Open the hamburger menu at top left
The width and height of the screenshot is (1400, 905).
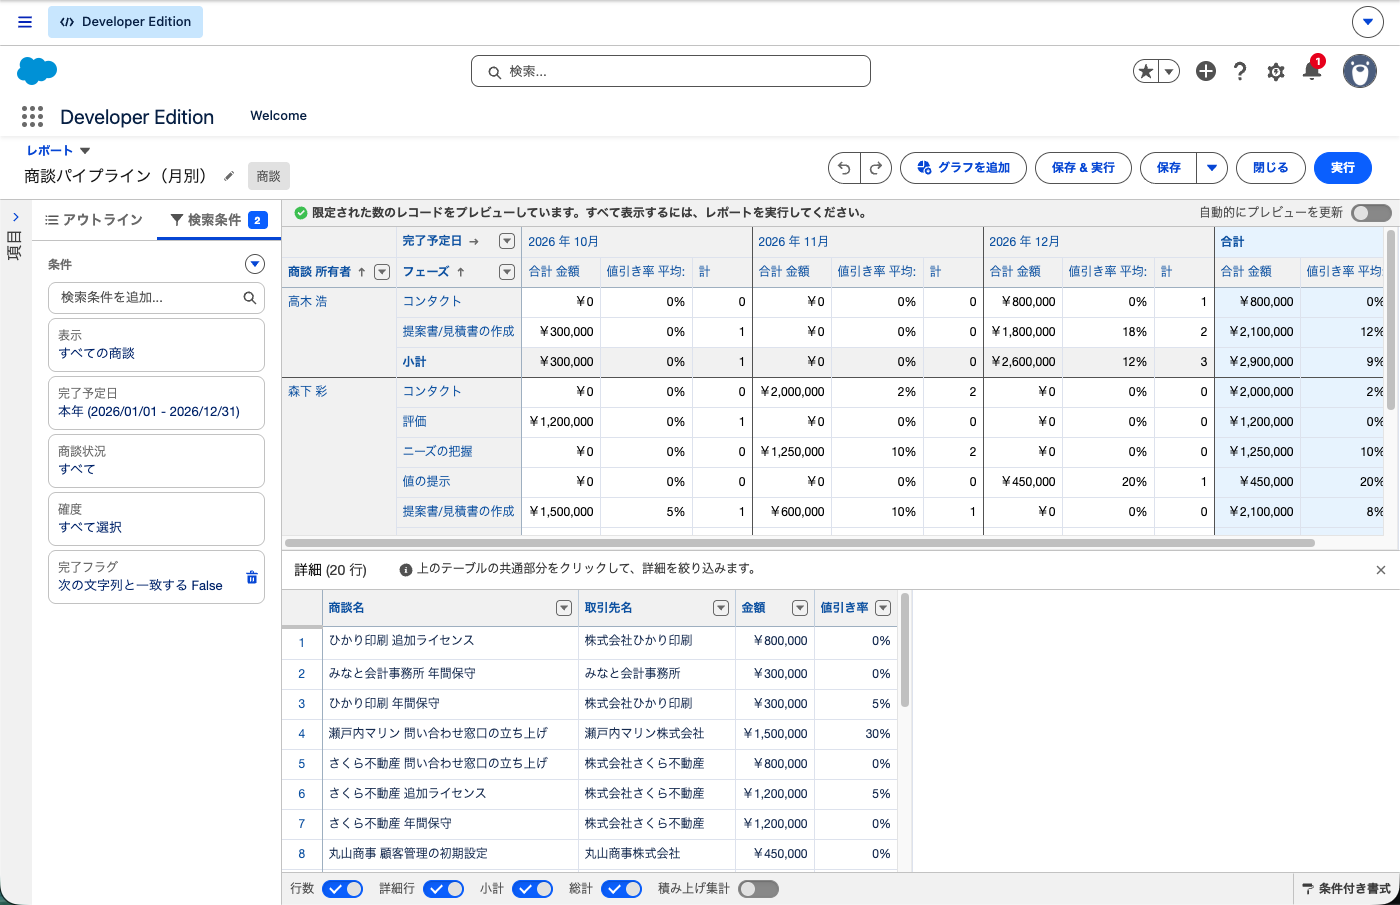click(x=25, y=22)
